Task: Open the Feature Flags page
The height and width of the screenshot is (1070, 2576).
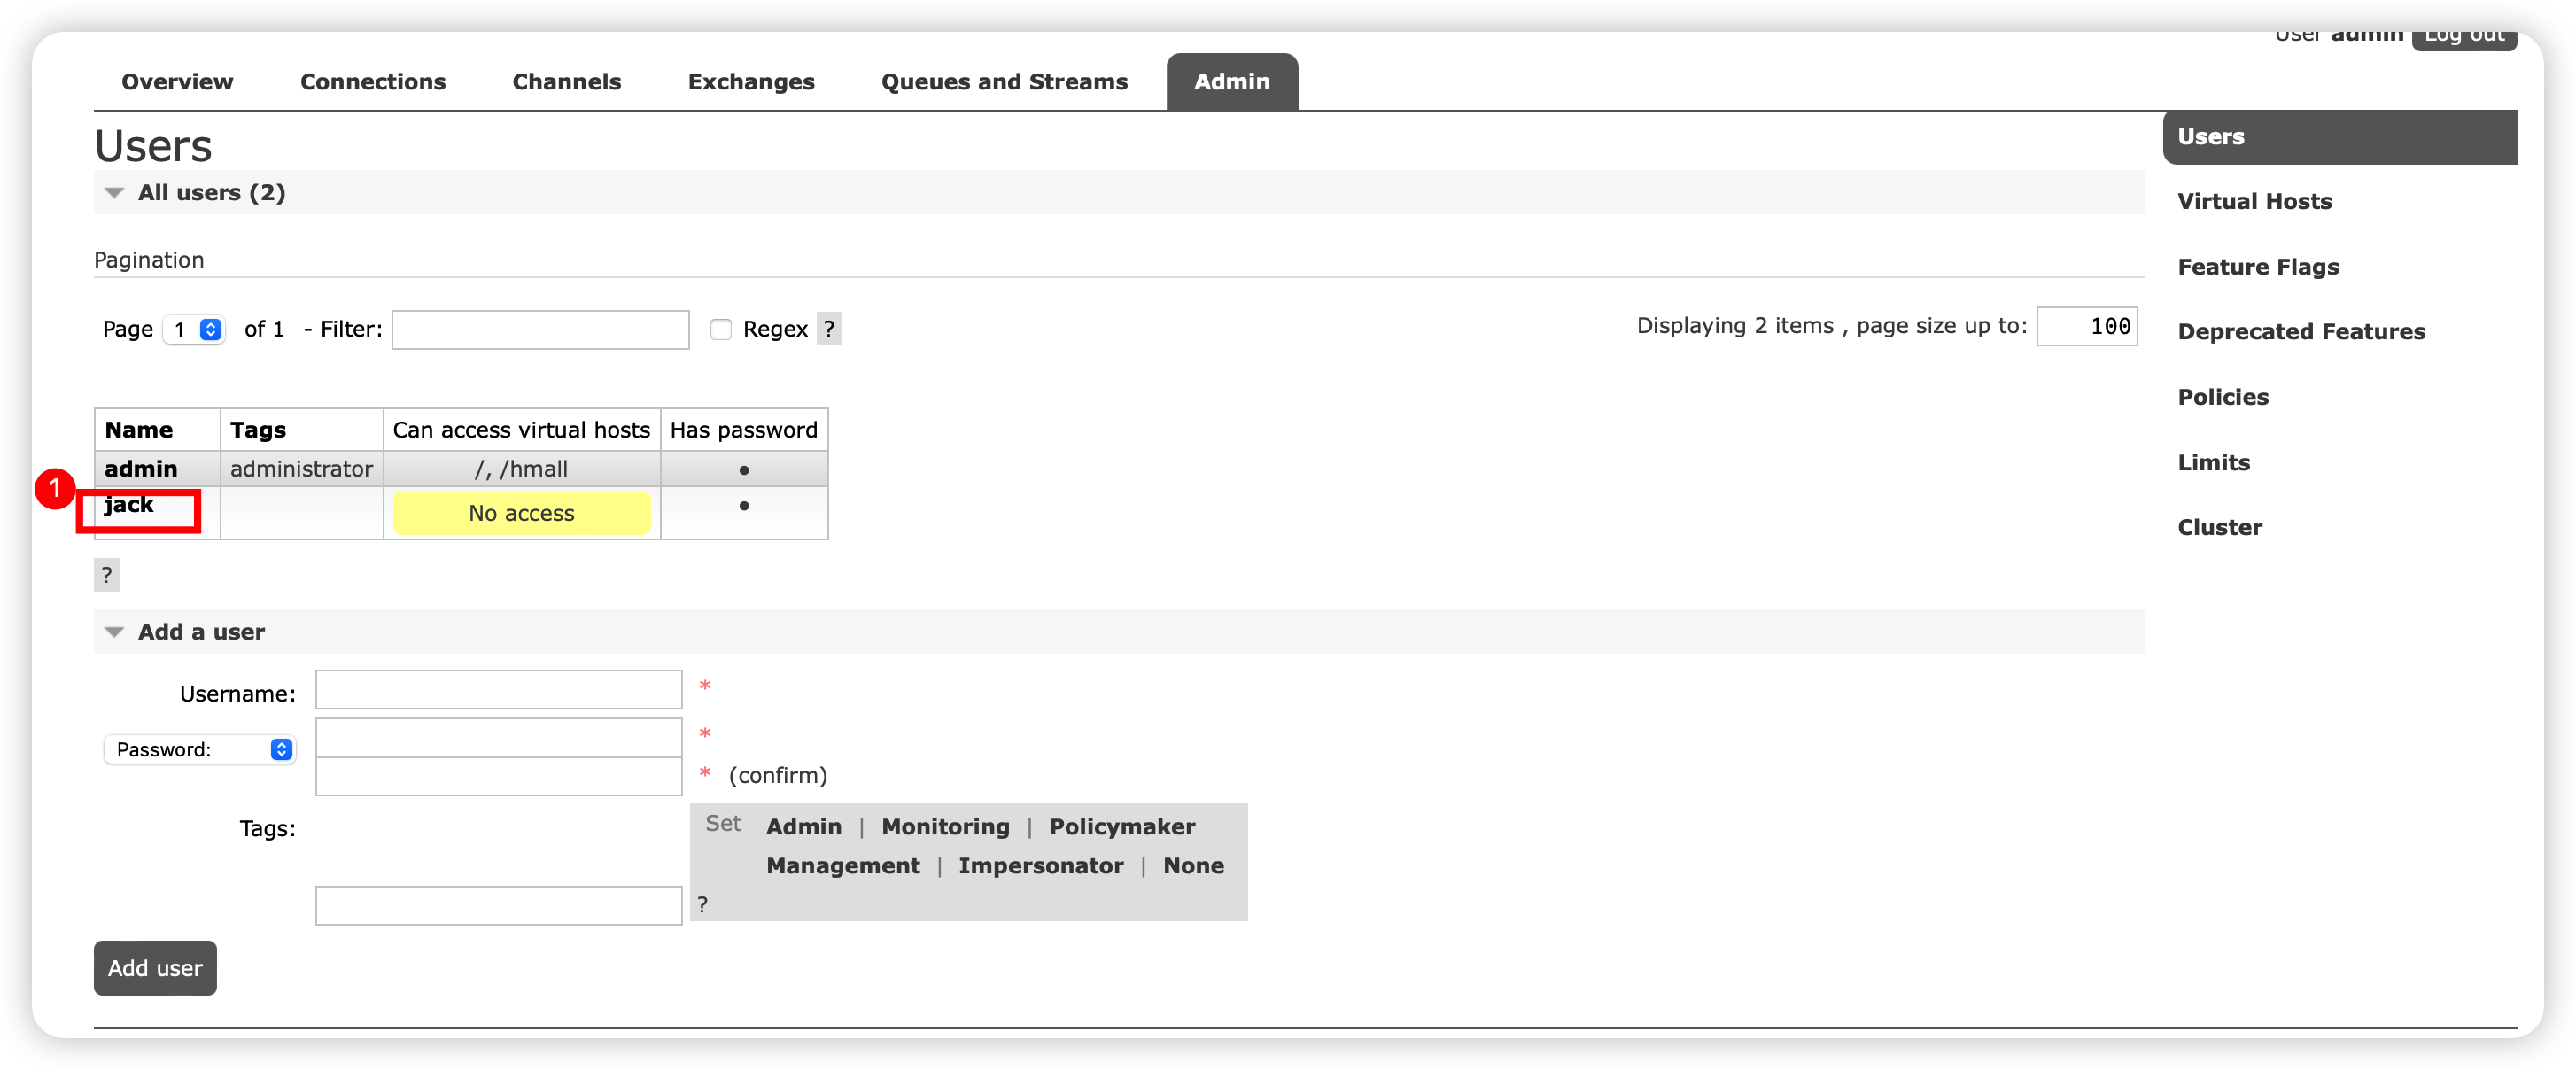Action: click(x=2258, y=266)
